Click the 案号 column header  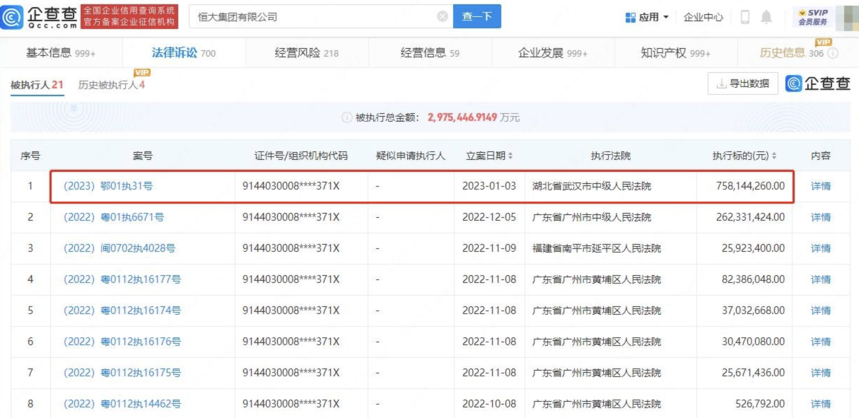(142, 156)
